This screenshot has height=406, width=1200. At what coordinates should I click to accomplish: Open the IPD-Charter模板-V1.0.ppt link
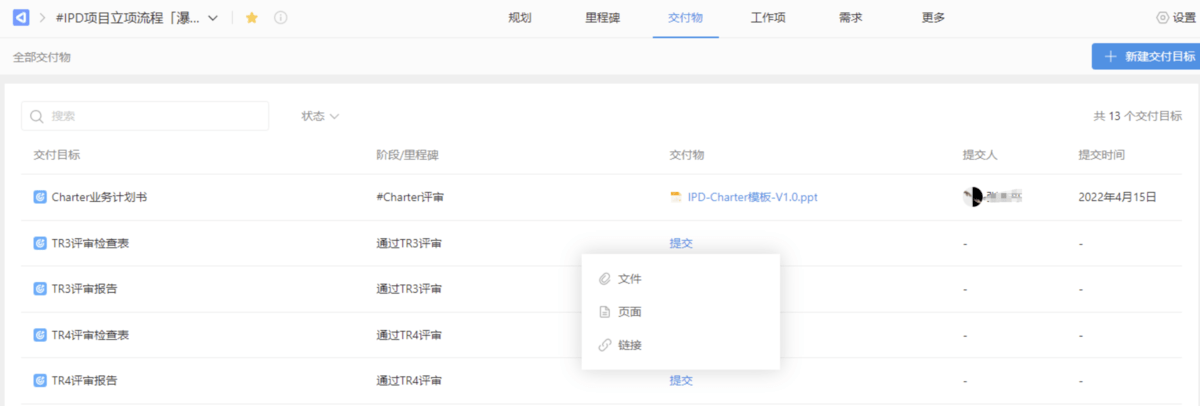point(752,198)
